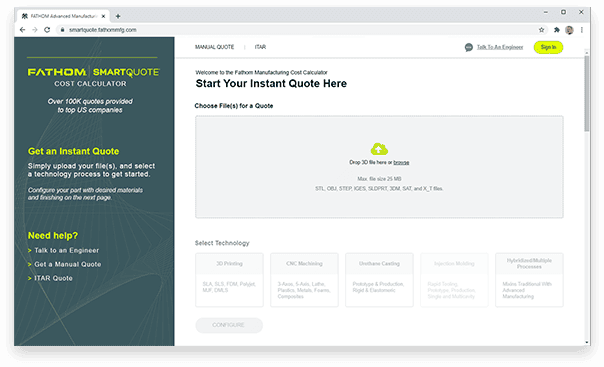Open the Chrome profile avatar
The image size is (604, 367).
click(569, 30)
